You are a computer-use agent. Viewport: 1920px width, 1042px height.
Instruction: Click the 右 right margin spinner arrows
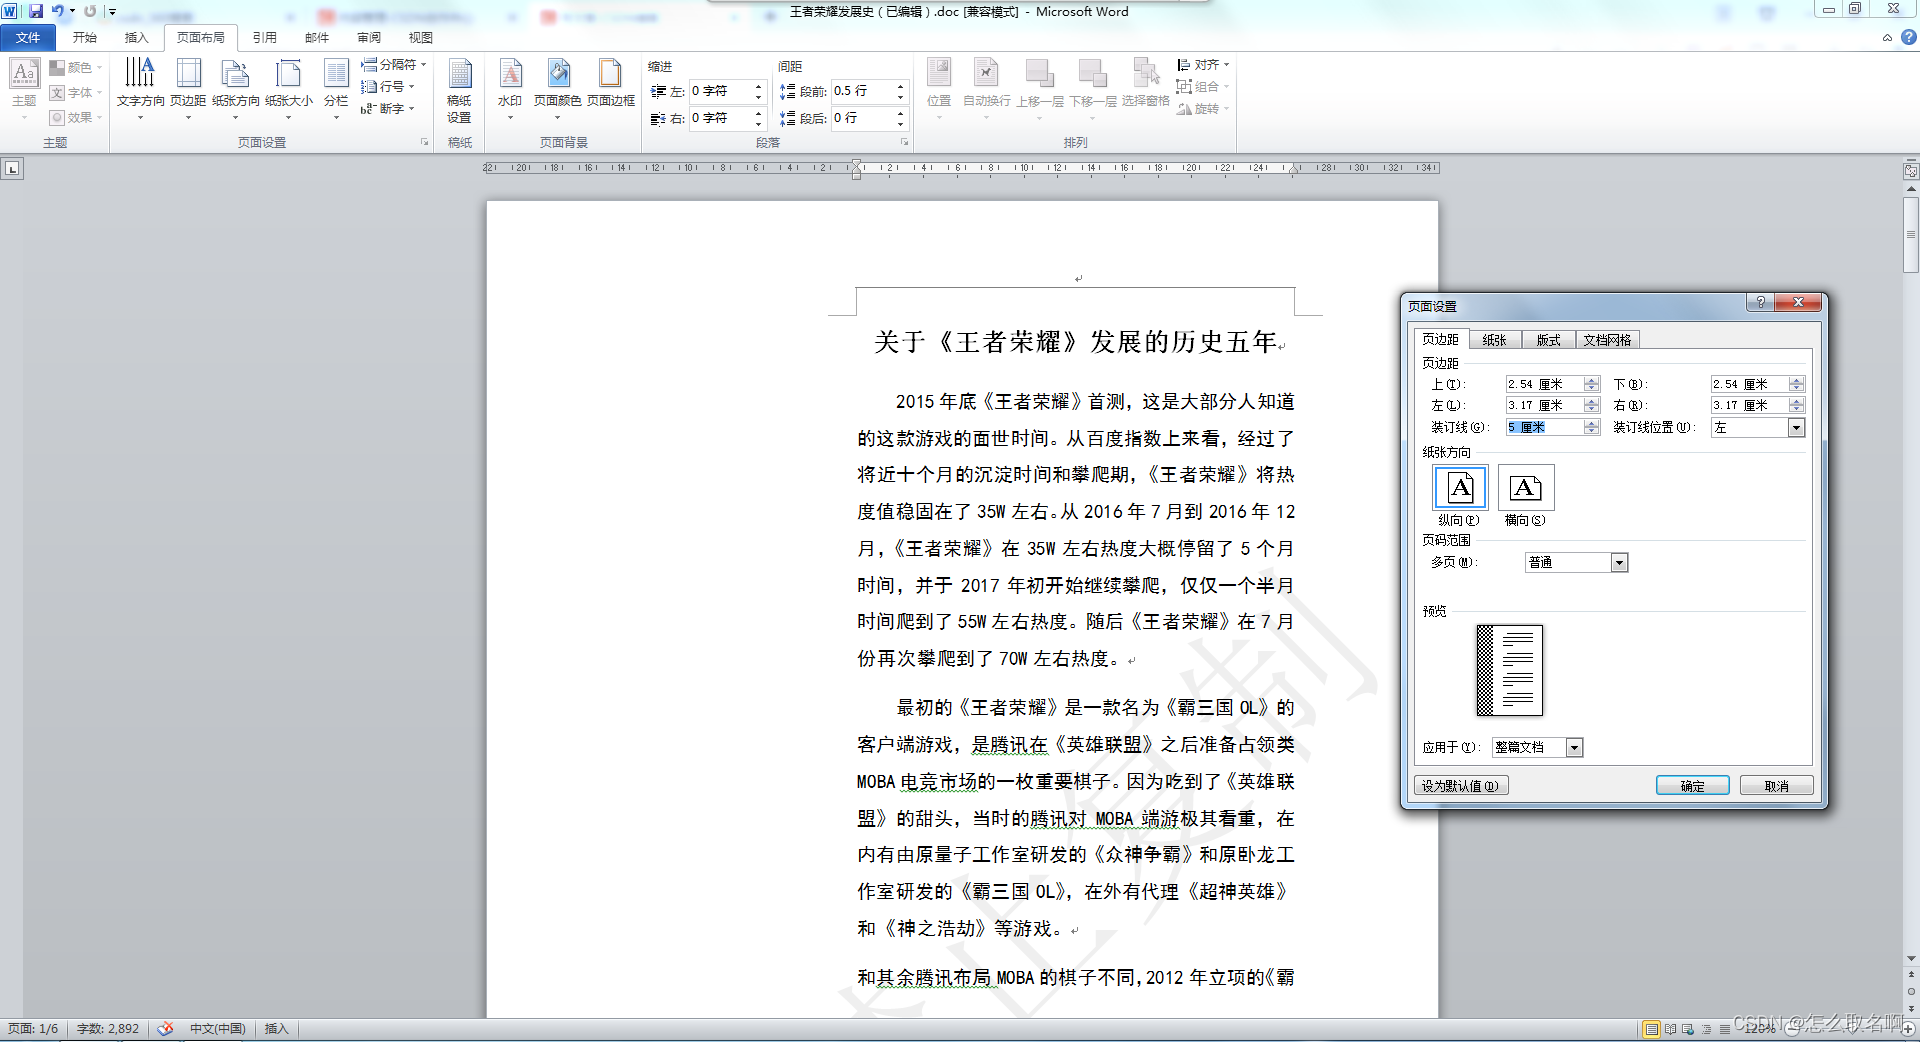click(x=1797, y=405)
